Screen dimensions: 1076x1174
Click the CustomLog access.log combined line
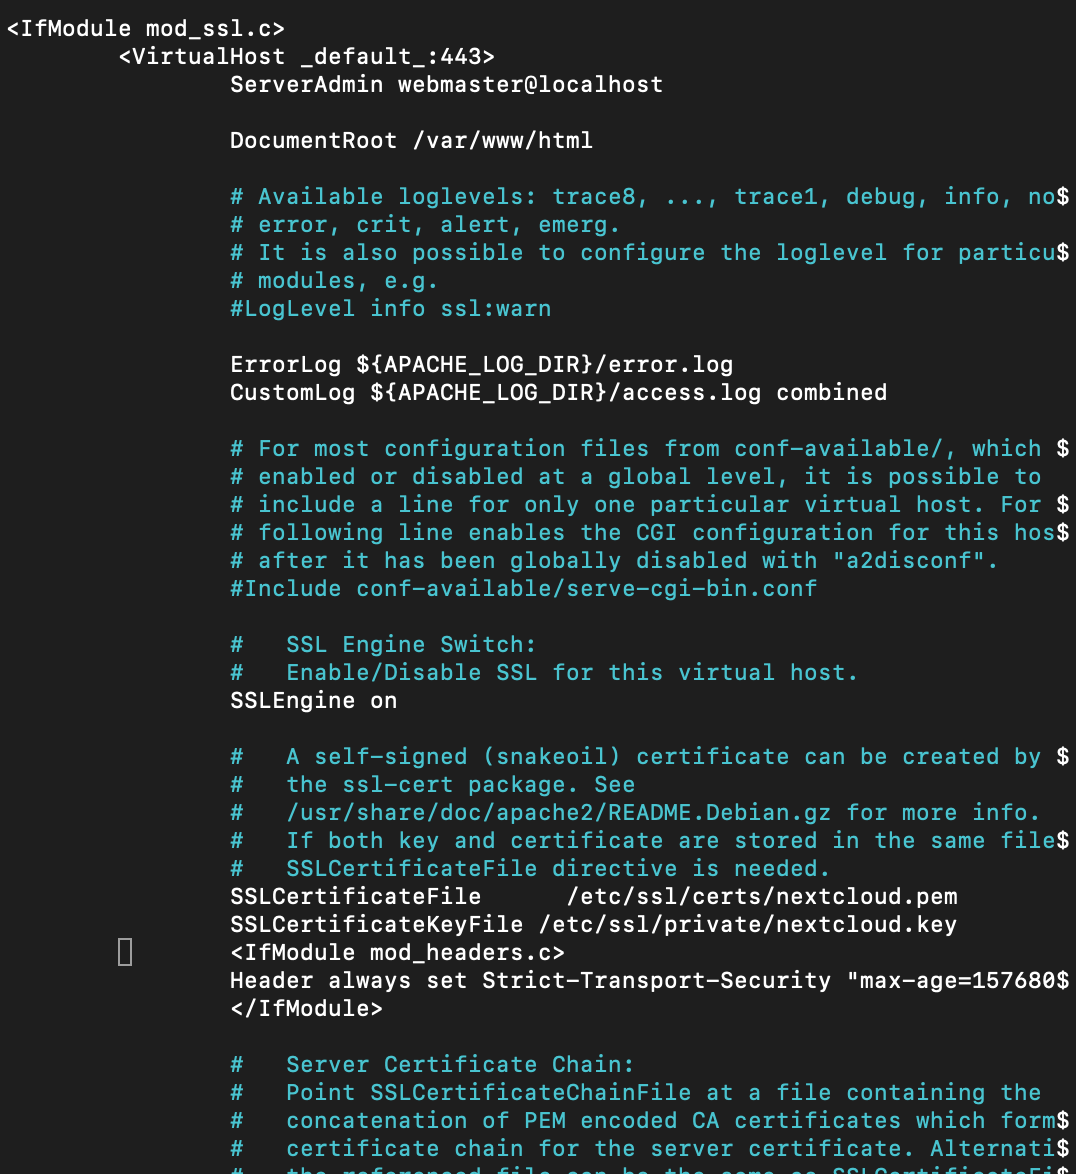tap(558, 392)
